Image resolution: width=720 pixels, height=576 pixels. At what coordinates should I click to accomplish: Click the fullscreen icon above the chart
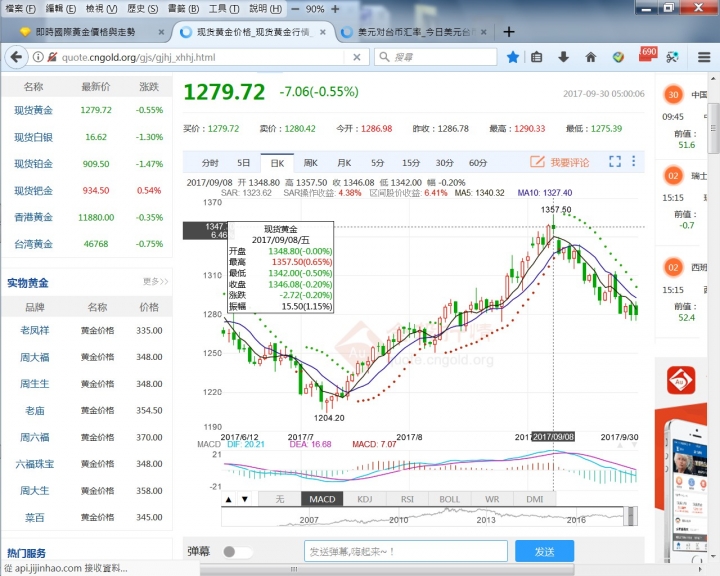[615, 162]
